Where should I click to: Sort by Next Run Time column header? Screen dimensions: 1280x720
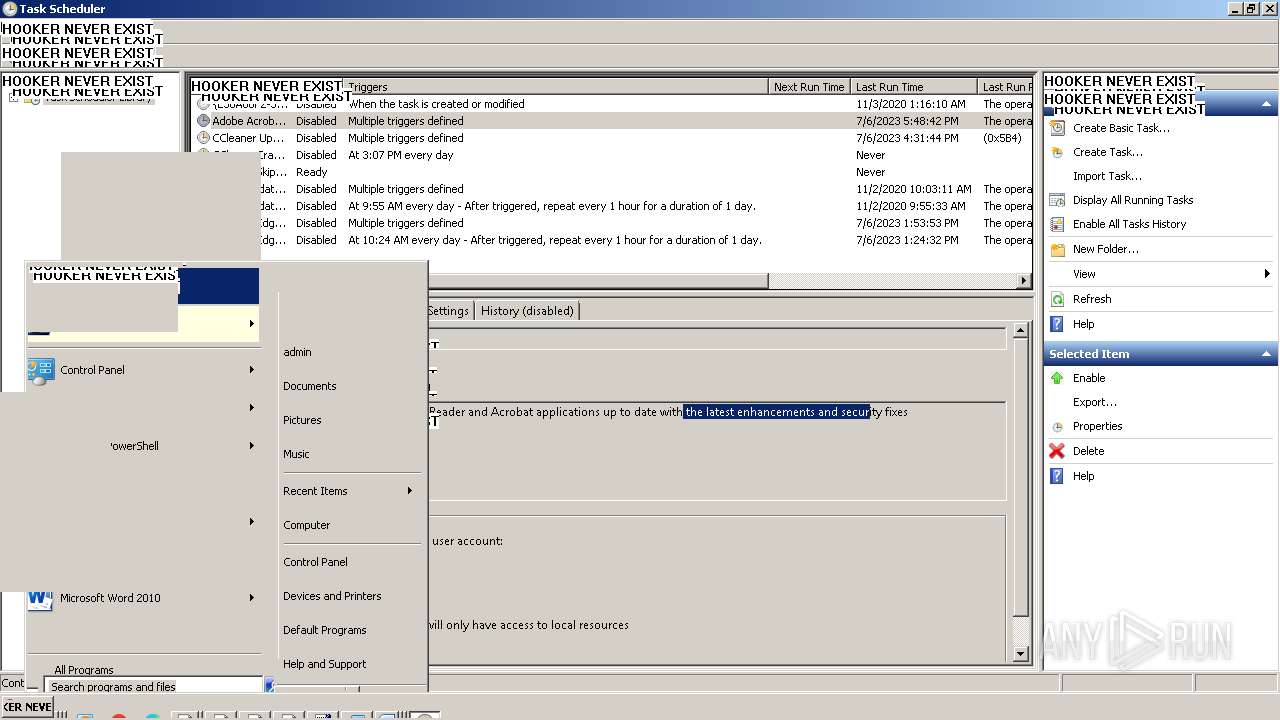click(809, 87)
